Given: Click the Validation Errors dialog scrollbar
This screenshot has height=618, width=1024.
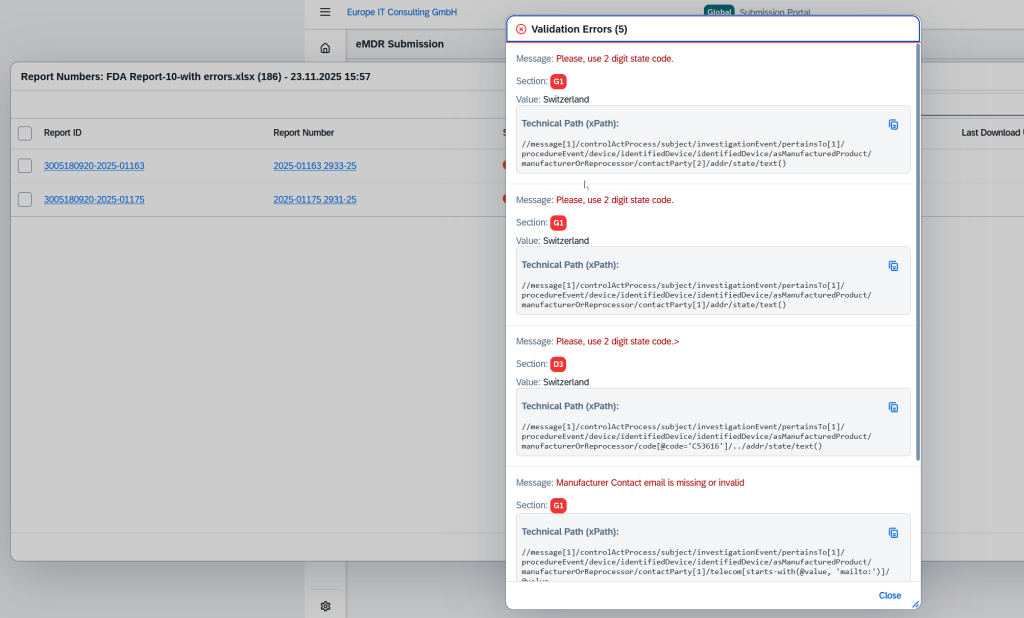Looking at the screenshot, I should click(x=917, y=250).
